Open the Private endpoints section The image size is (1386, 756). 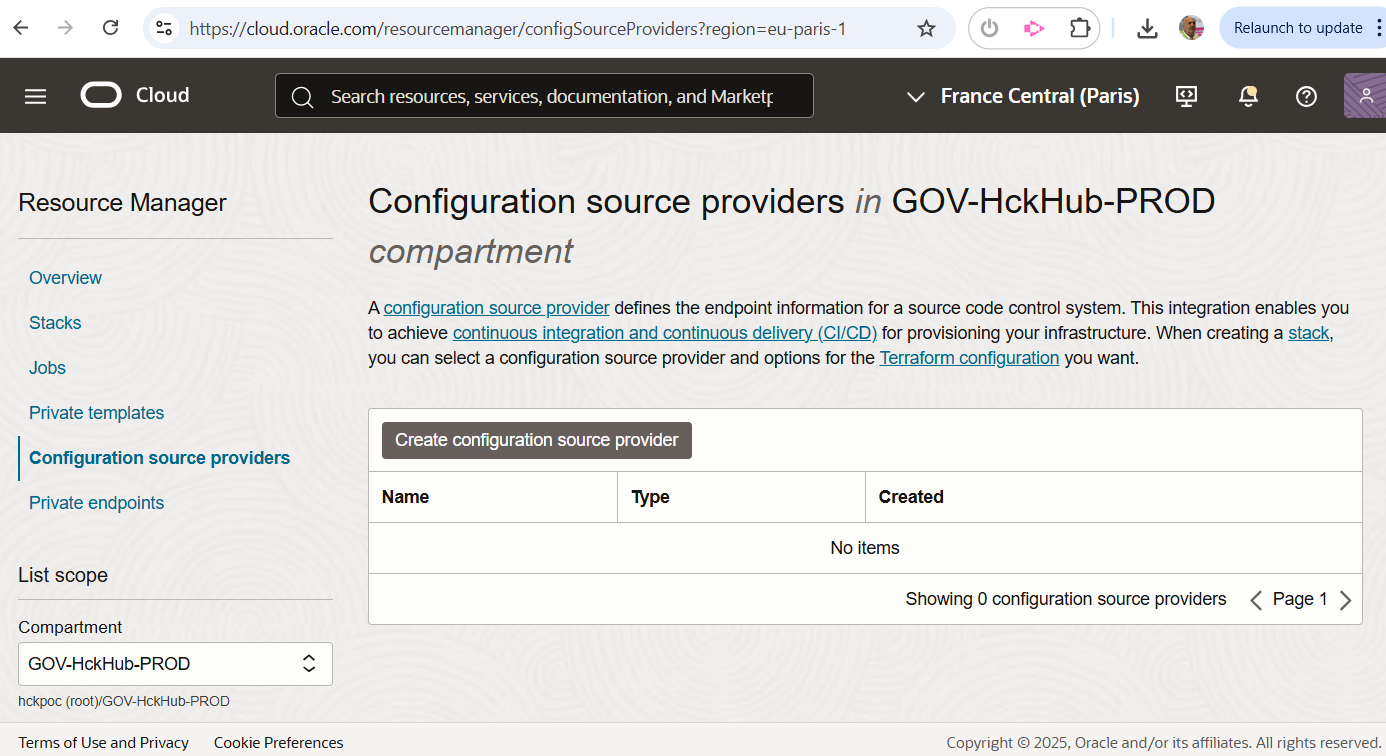click(x=96, y=502)
